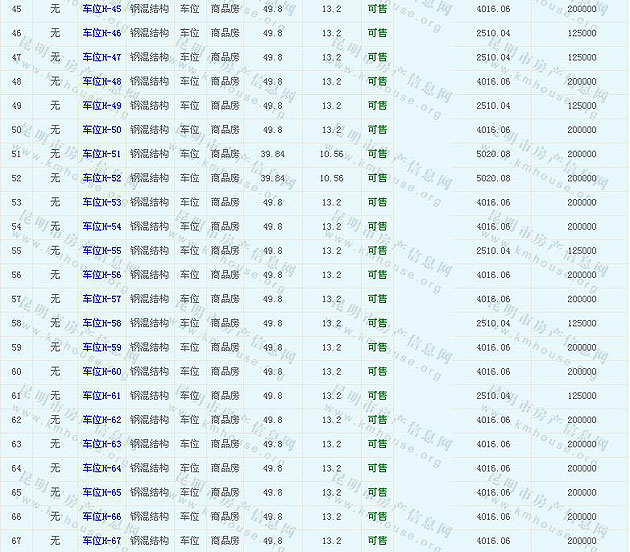View the 车位K-65 listing link
630x552 pixels.
click(101, 493)
